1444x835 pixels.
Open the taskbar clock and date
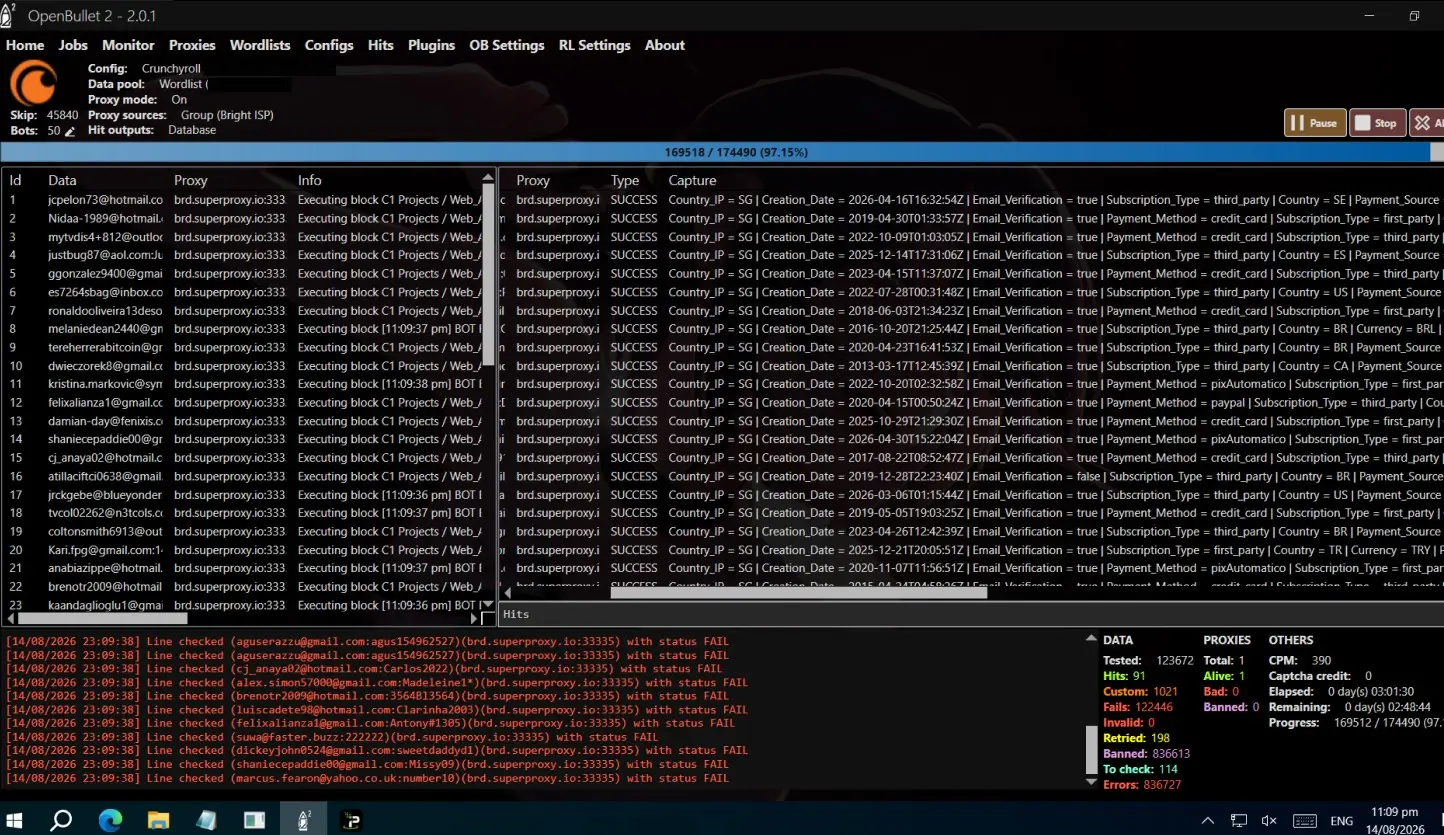click(x=1395, y=821)
